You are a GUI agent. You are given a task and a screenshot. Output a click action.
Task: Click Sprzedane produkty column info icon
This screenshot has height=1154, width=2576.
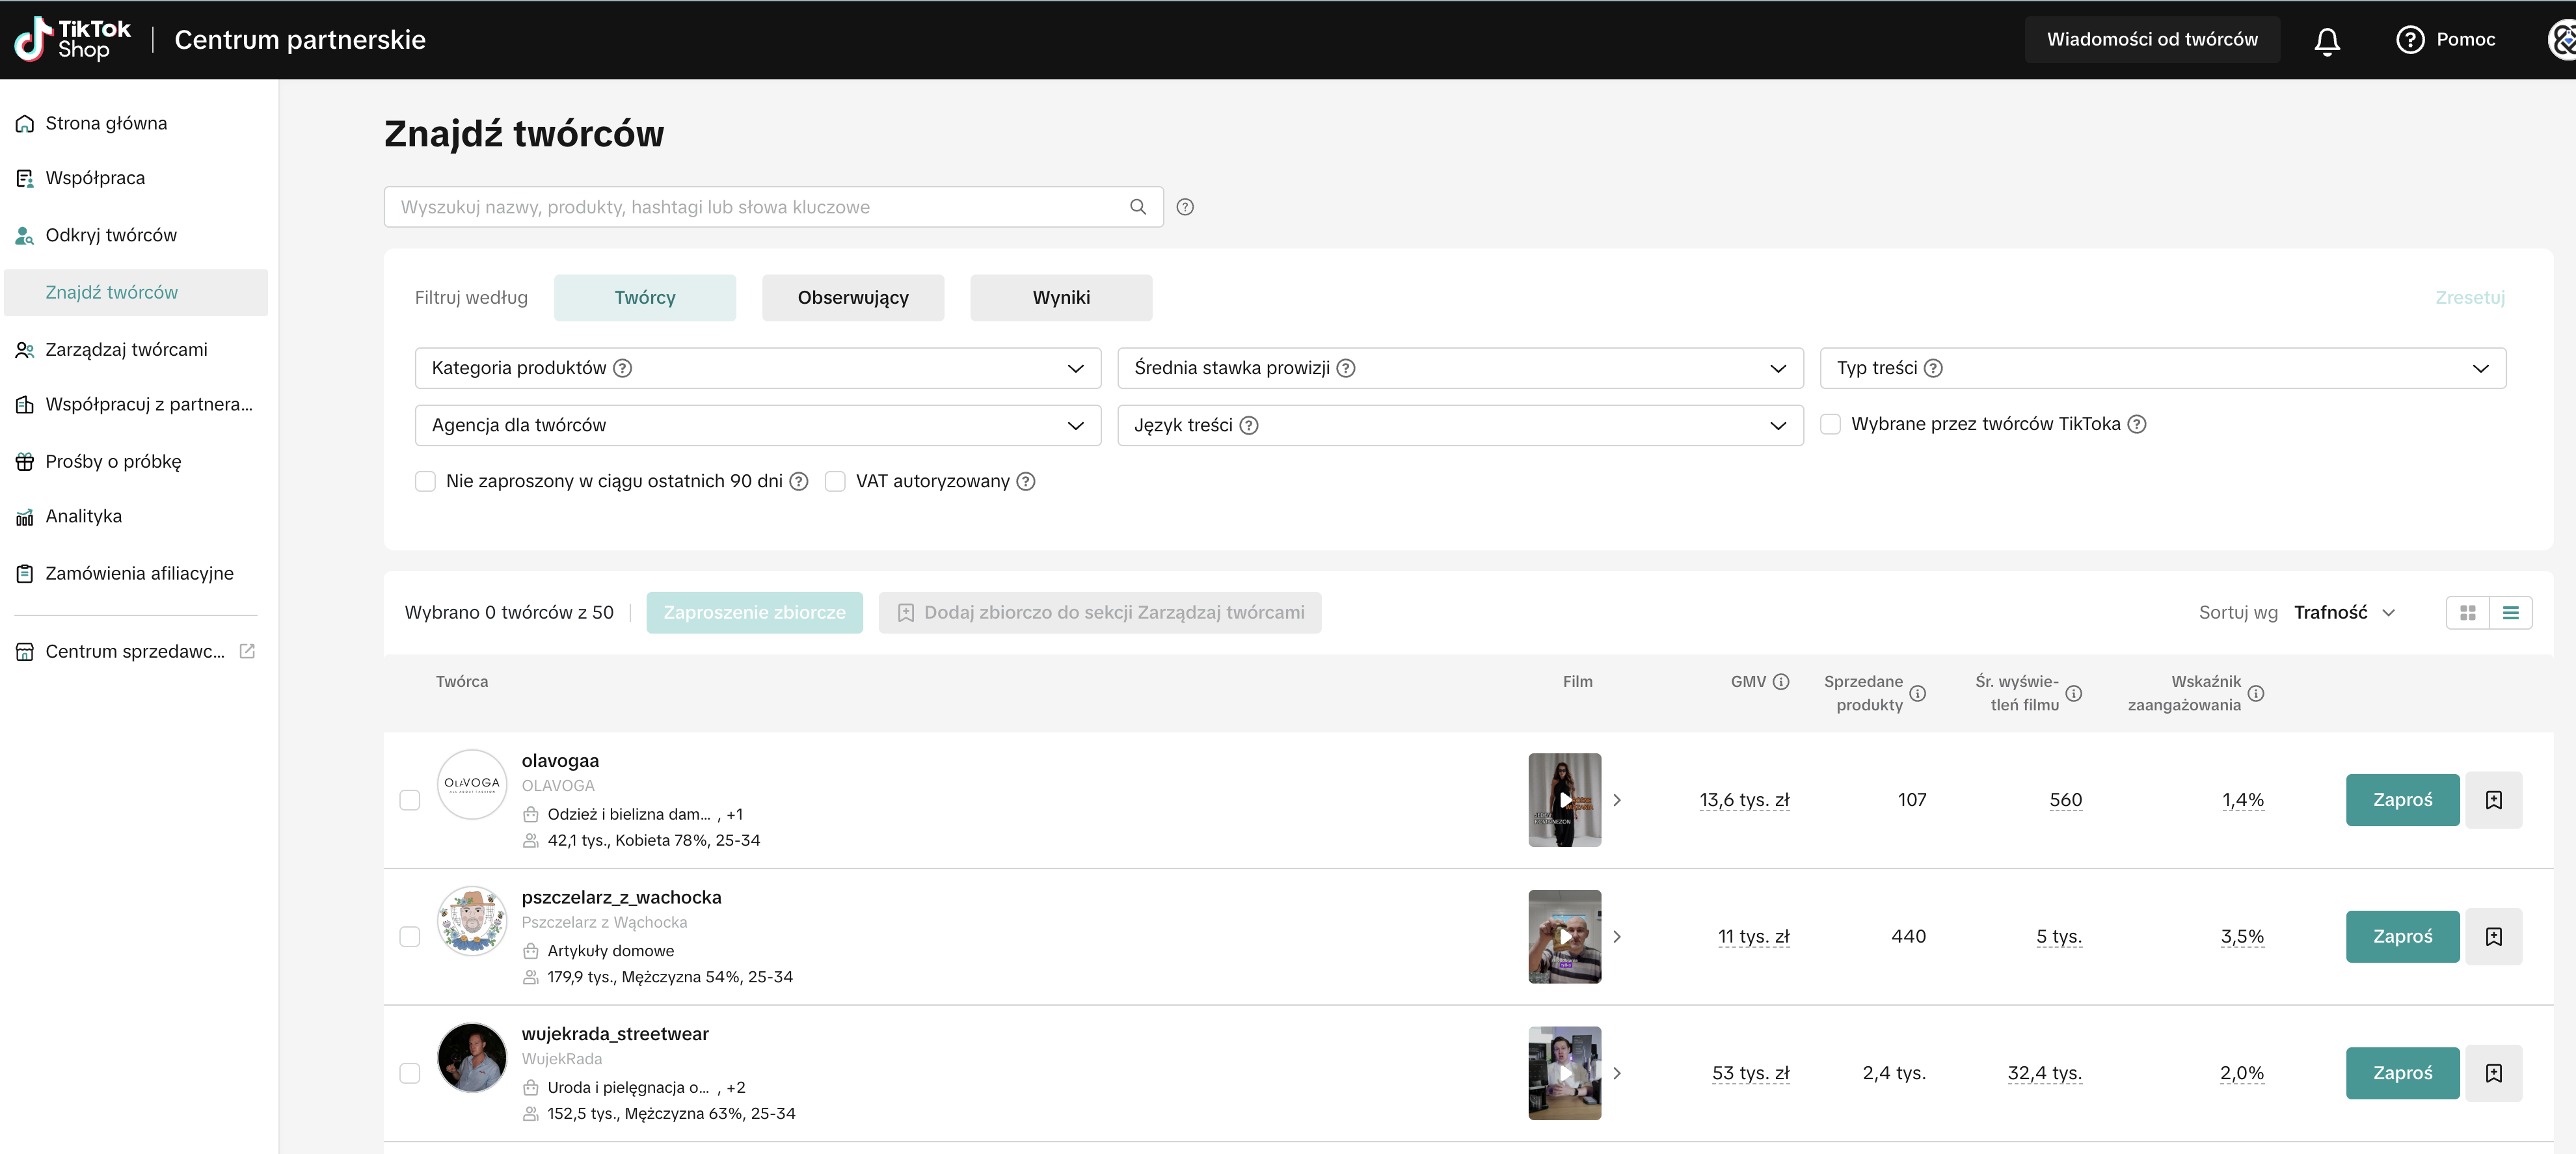pos(1918,693)
